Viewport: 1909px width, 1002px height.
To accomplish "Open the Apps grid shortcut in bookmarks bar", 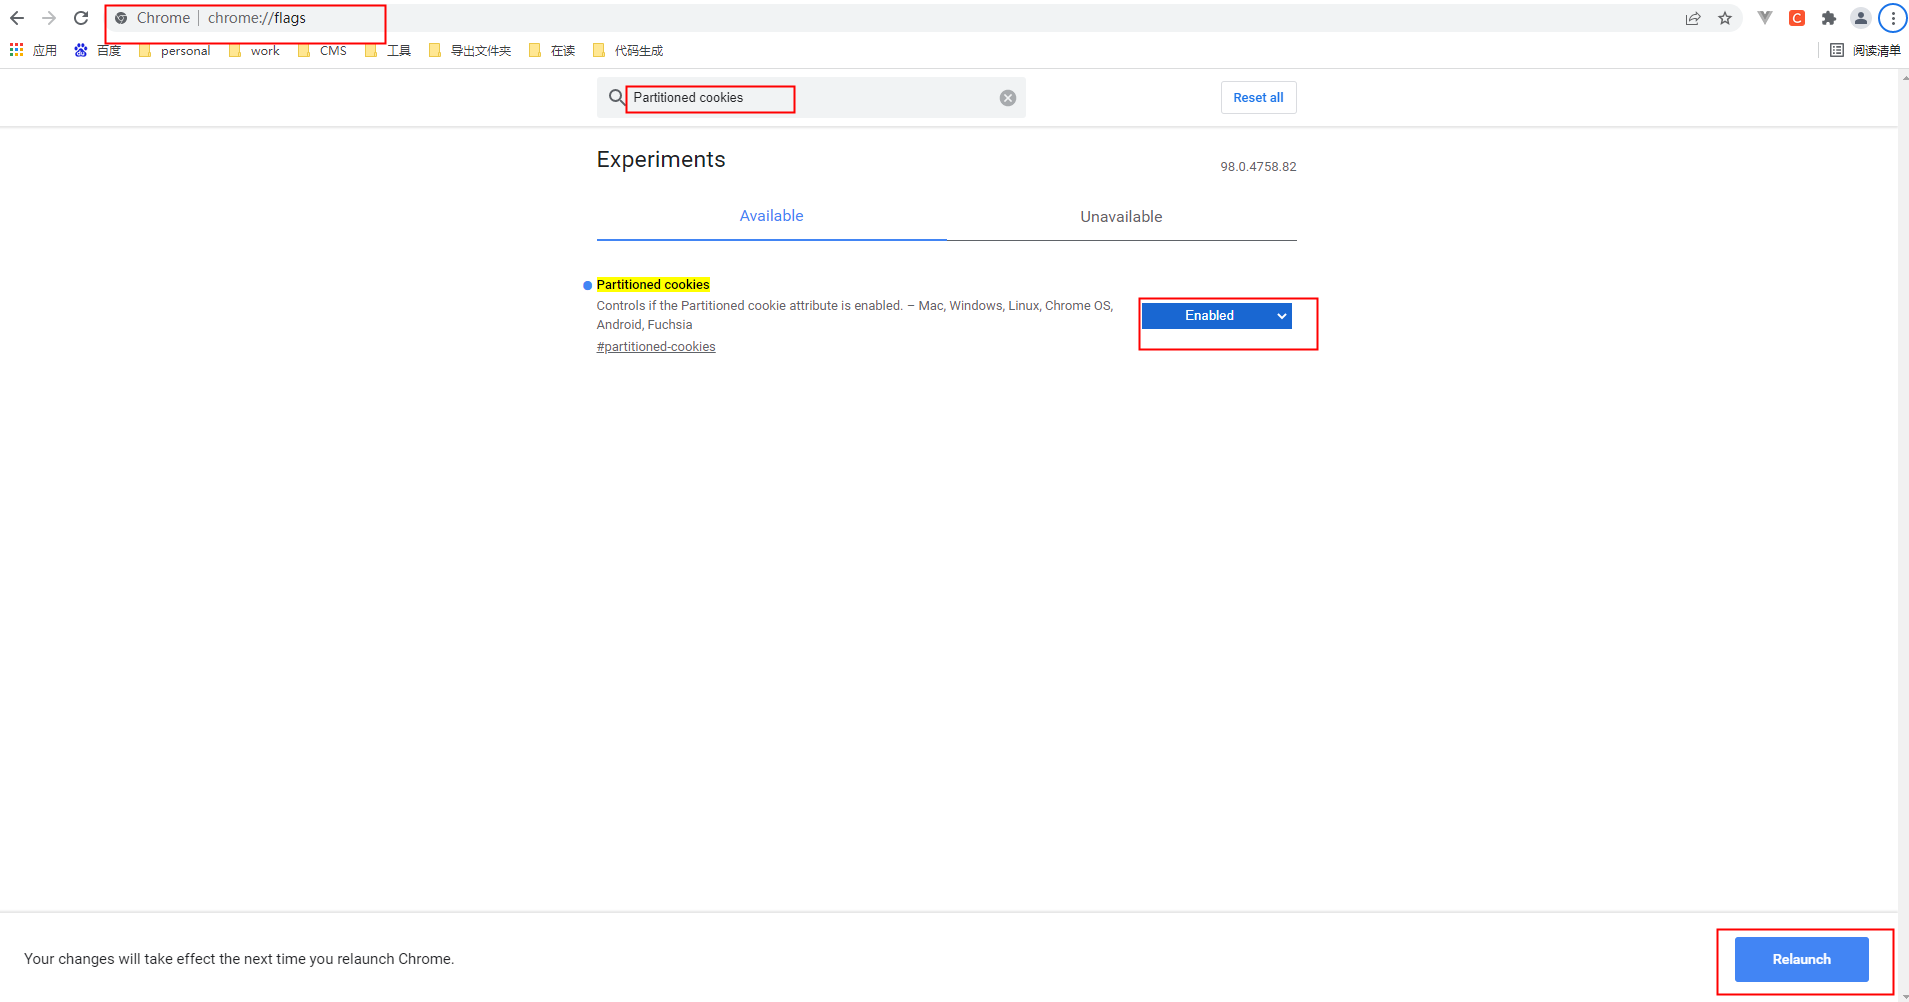I will 33,50.
